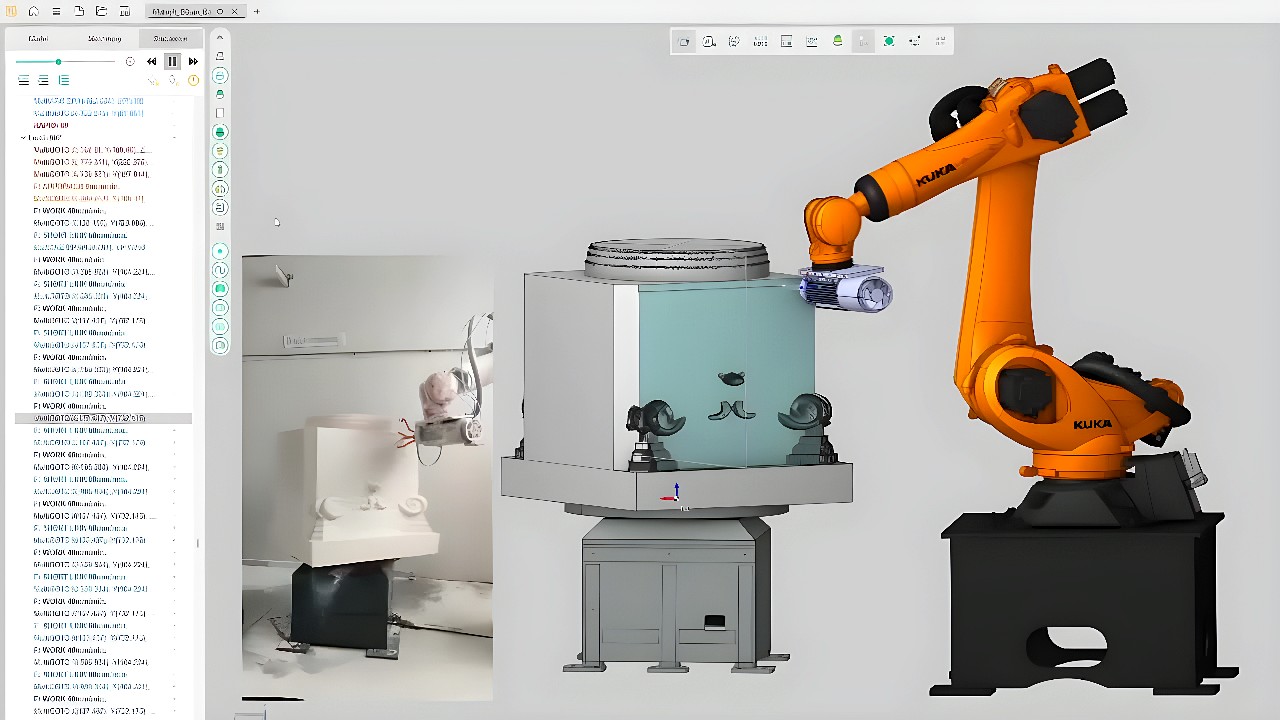Image resolution: width=1280 pixels, height=720 pixels.
Task: Switch to the Model tab
Action: coord(38,38)
